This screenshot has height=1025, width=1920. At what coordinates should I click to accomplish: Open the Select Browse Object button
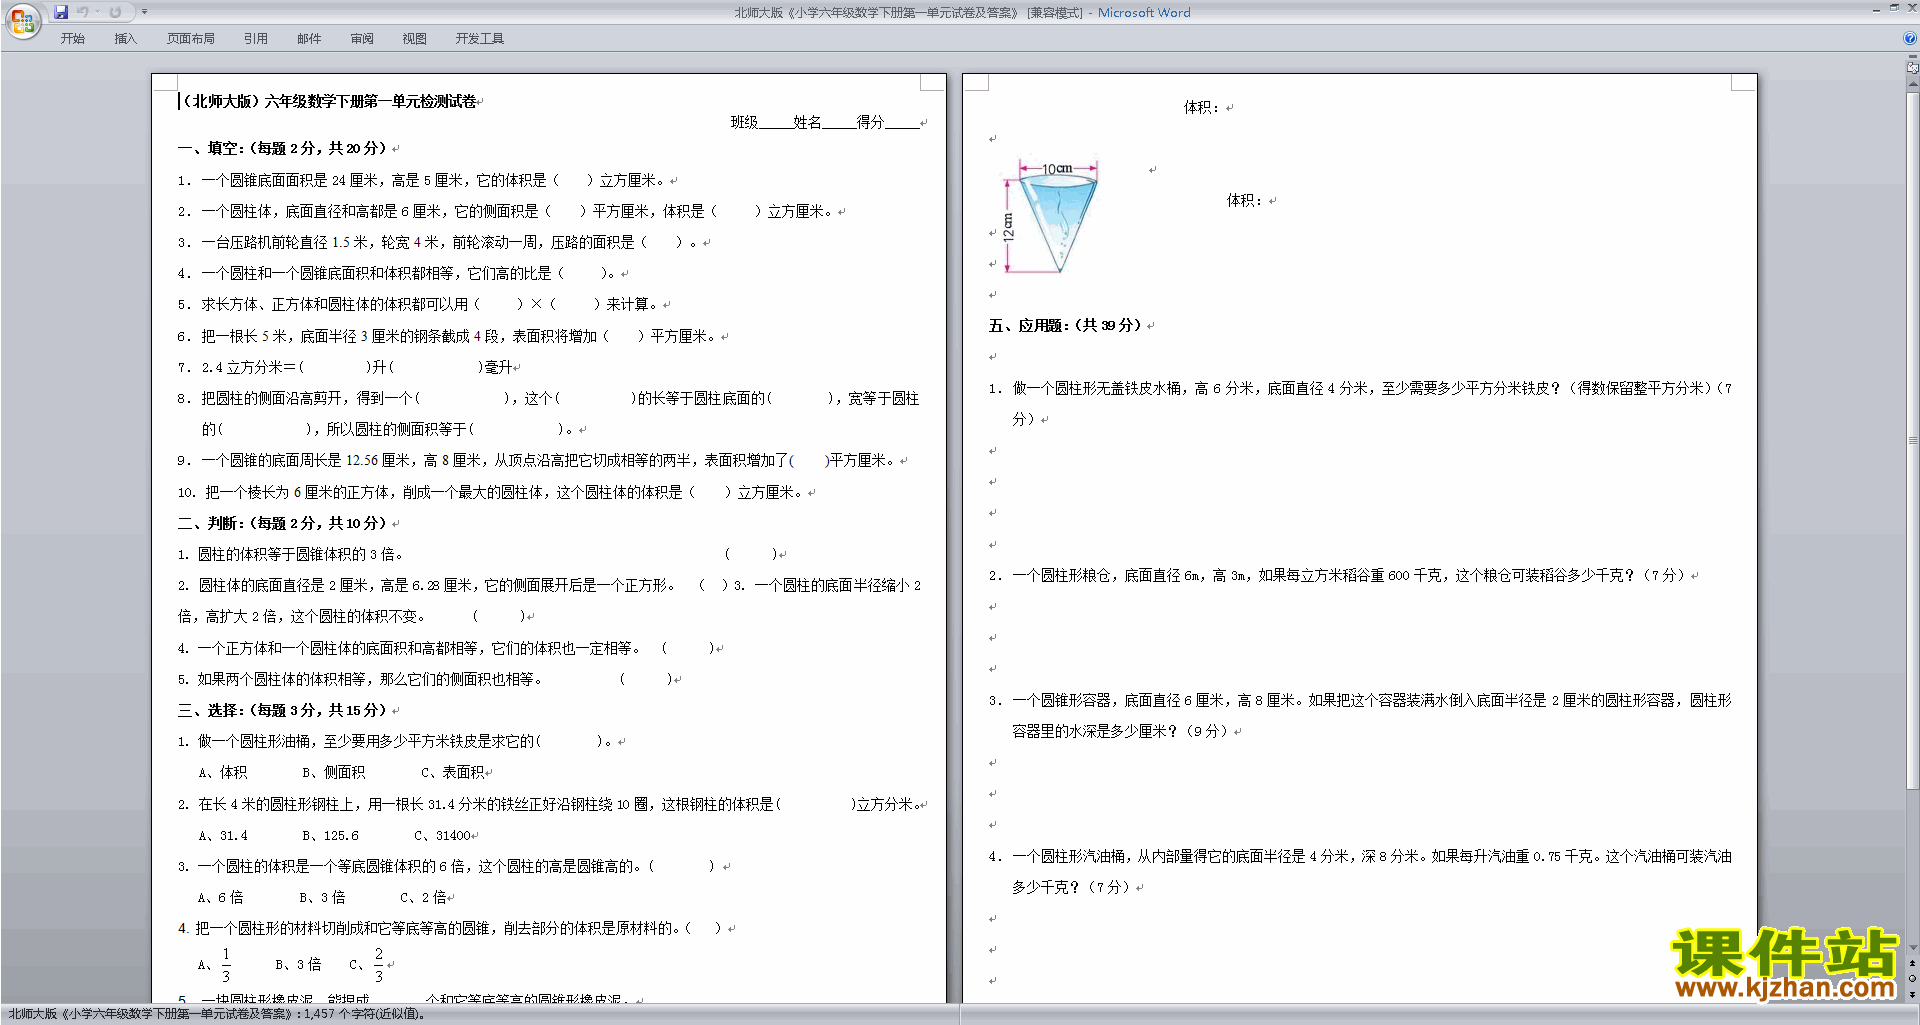[x=1912, y=979]
